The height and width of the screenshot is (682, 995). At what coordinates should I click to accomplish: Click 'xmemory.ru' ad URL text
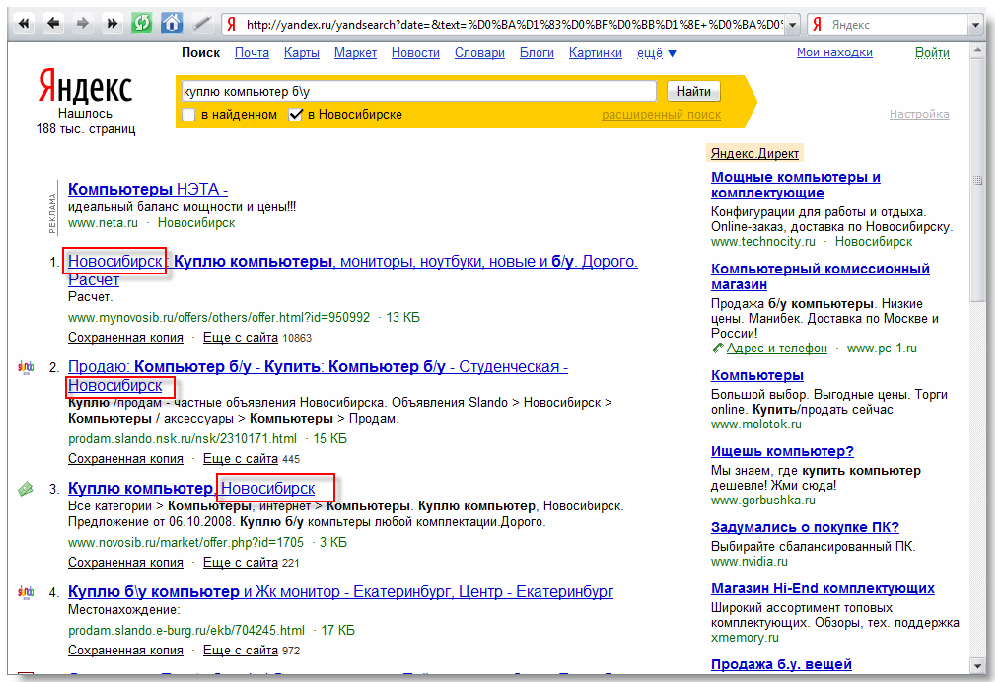click(x=744, y=638)
